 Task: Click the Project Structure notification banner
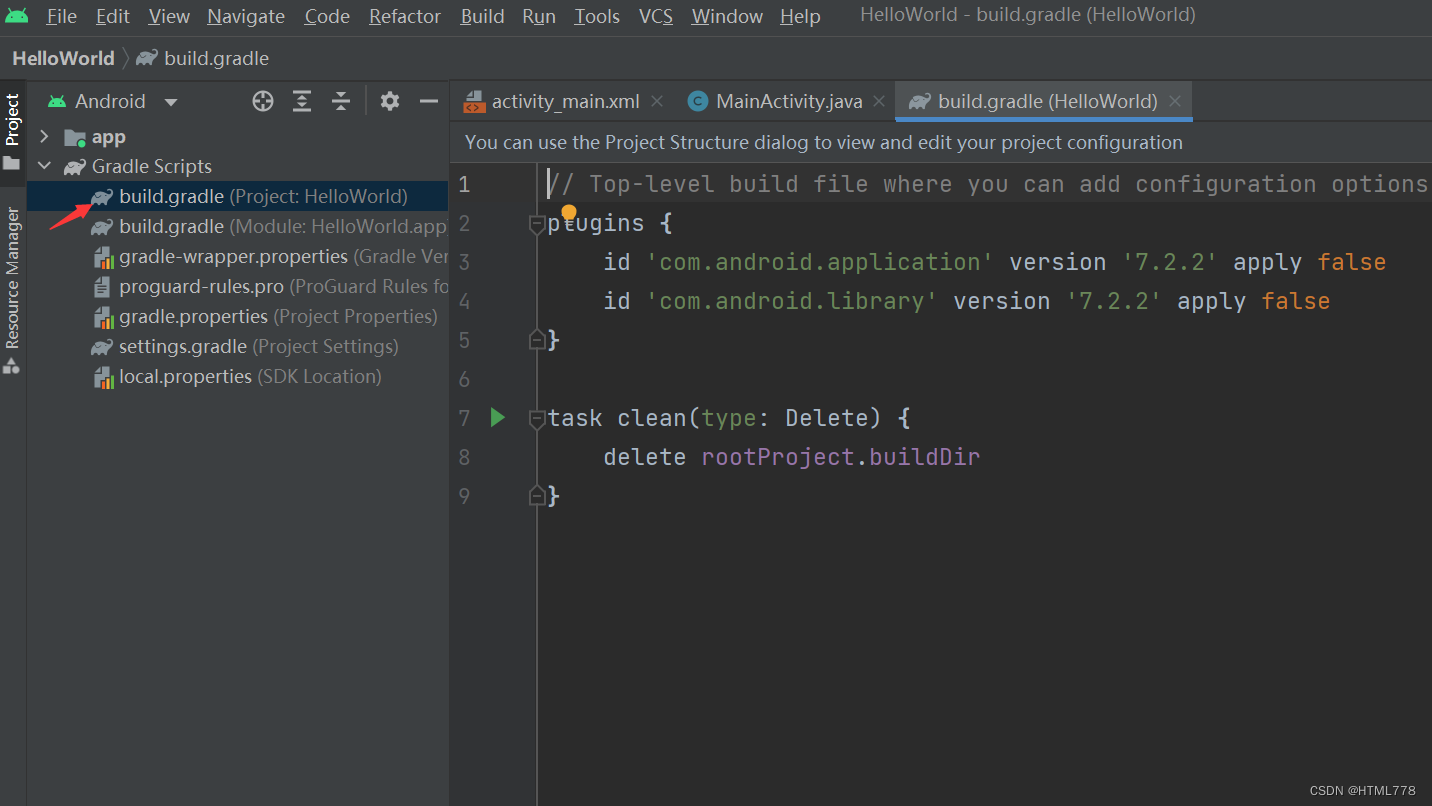click(x=941, y=142)
